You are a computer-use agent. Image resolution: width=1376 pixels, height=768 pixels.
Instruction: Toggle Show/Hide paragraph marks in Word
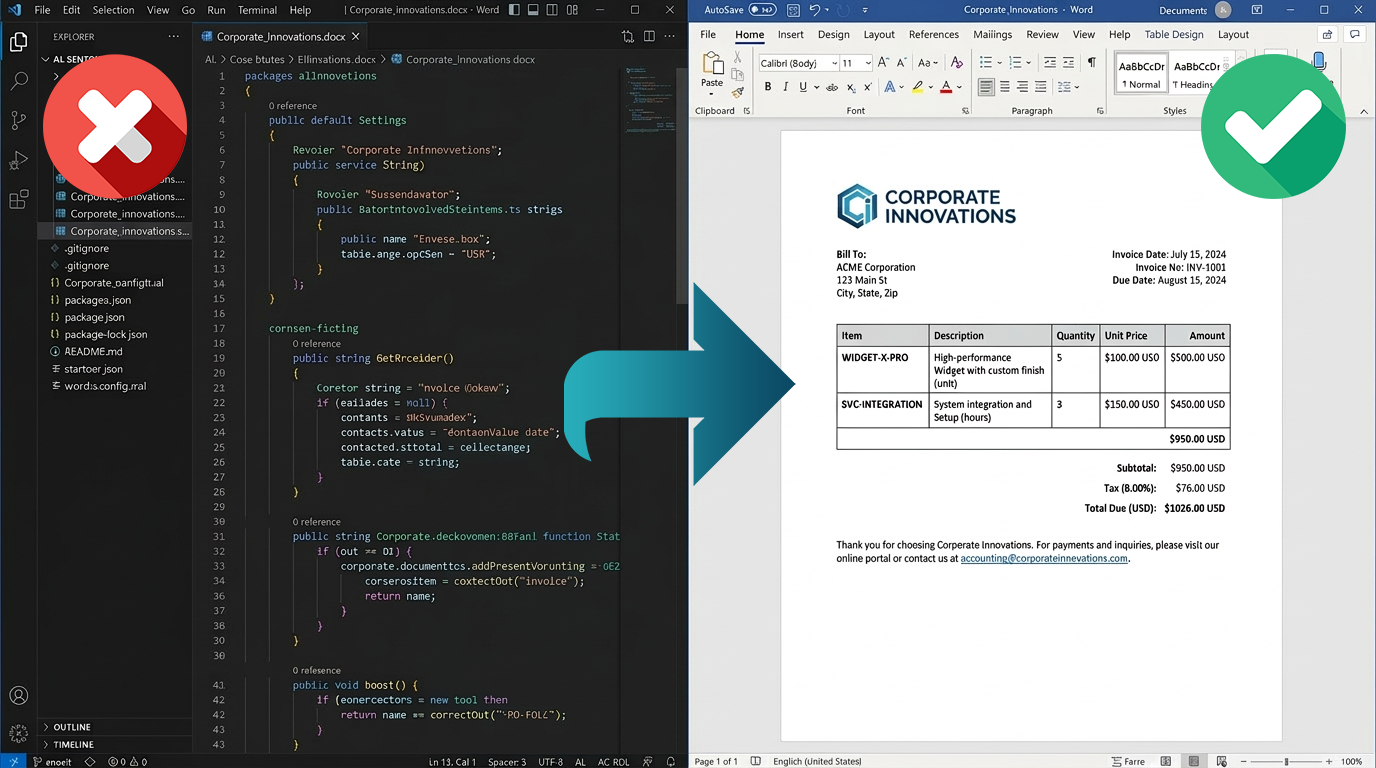1091,63
